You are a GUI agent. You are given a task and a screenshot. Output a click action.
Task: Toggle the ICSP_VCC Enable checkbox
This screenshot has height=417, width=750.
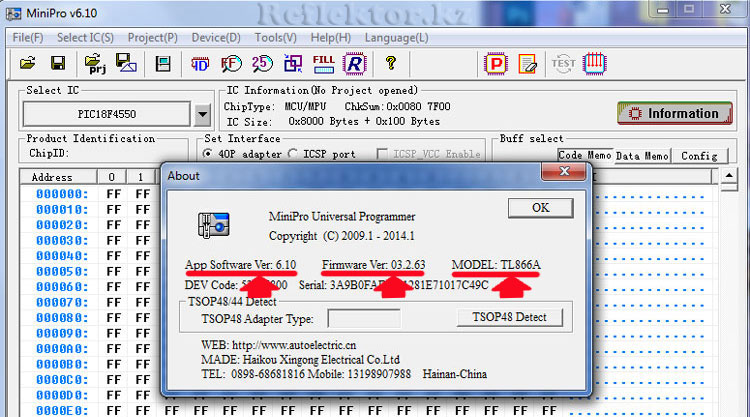[382, 154]
